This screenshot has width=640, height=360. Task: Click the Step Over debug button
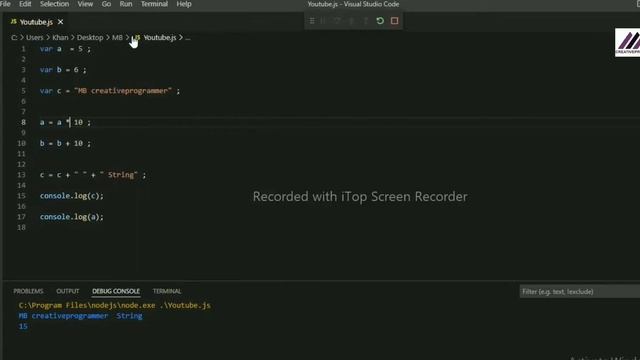click(x=338, y=21)
